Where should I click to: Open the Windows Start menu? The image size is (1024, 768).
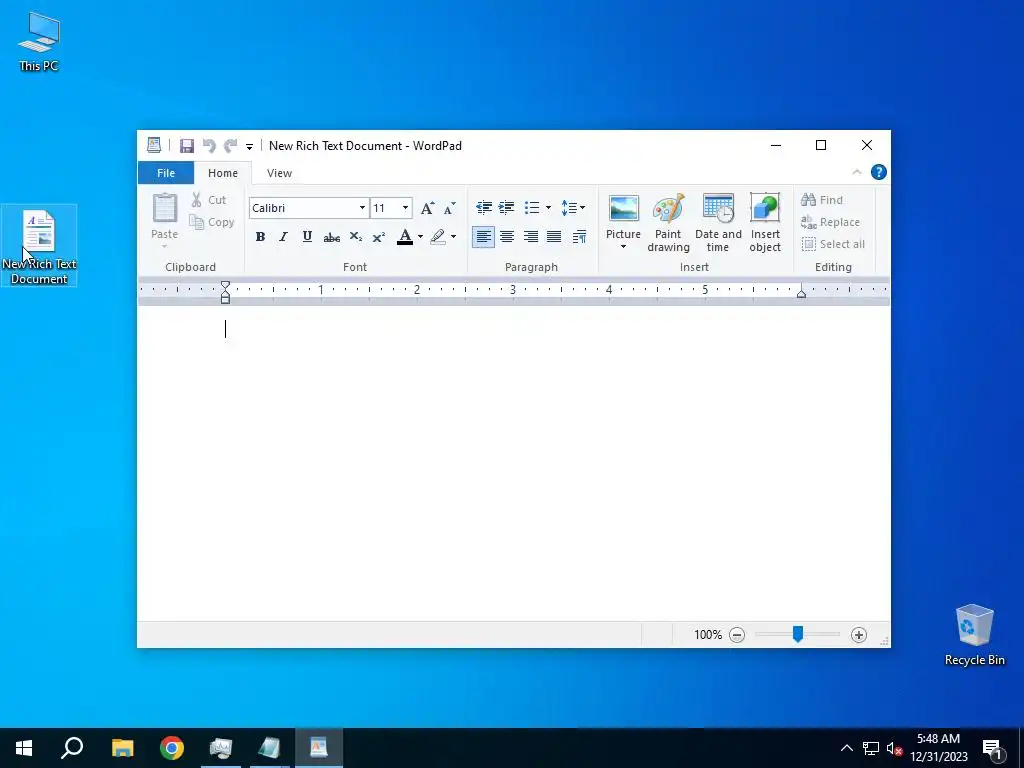point(24,748)
